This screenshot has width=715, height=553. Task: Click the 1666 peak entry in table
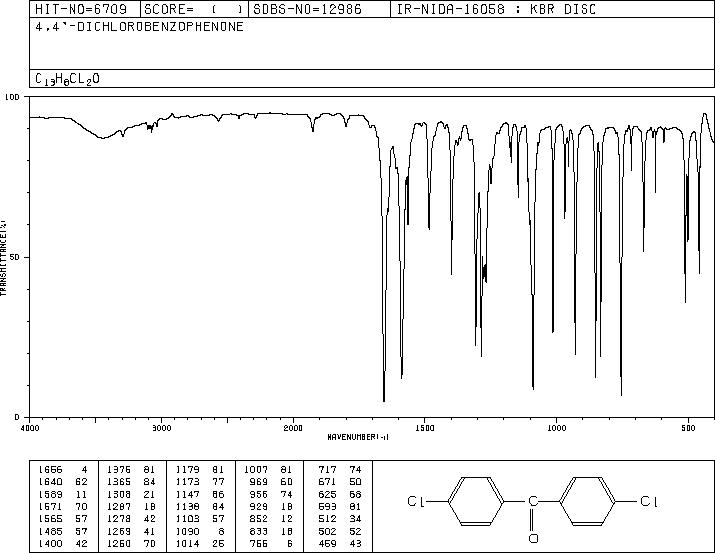tap(63, 470)
